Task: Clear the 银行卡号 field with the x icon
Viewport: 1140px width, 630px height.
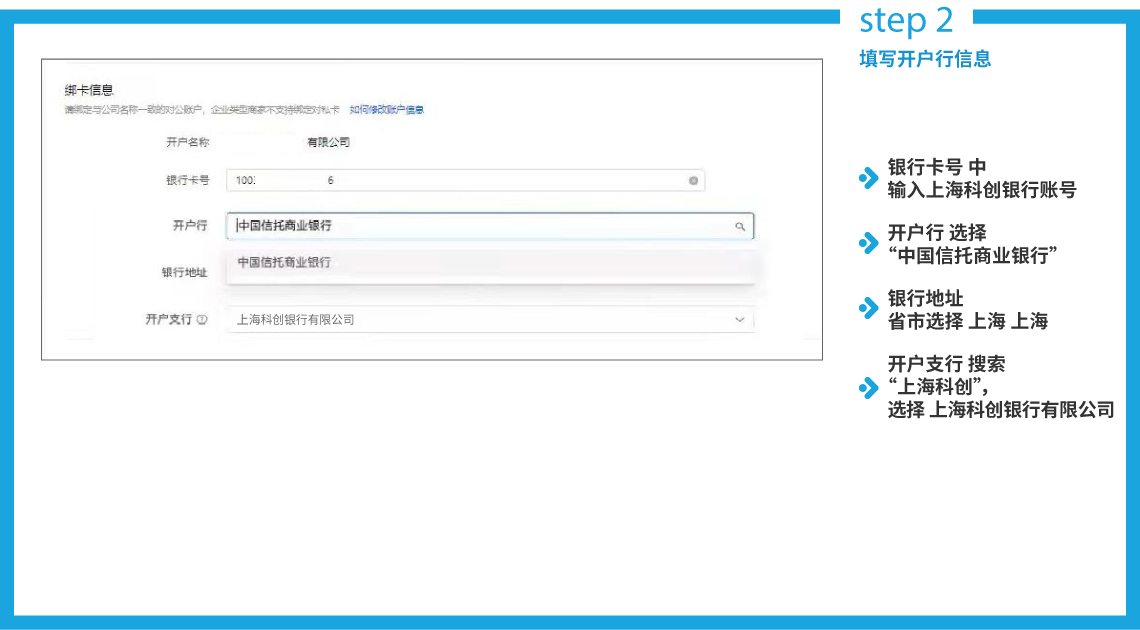Action: click(693, 181)
